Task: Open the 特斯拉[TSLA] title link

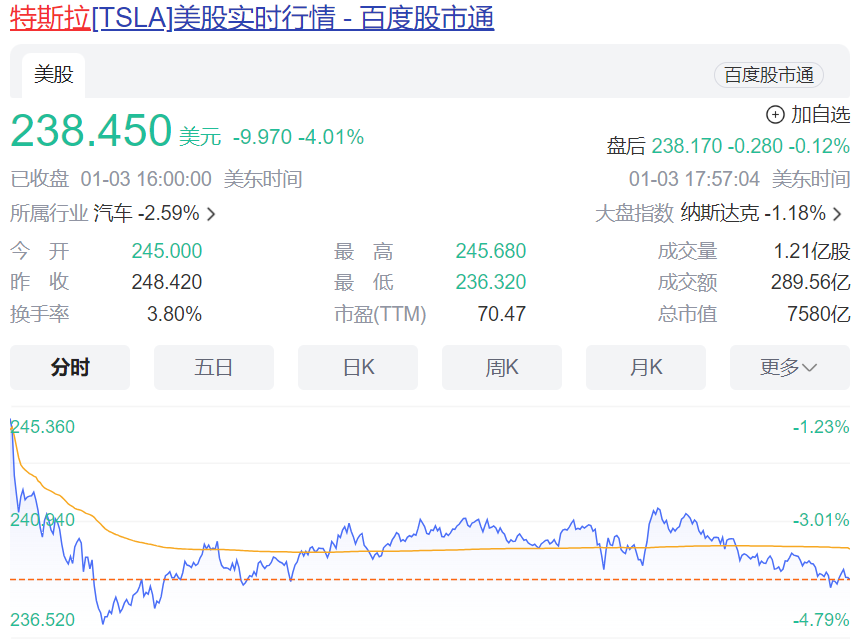Action: coord(252,18)
